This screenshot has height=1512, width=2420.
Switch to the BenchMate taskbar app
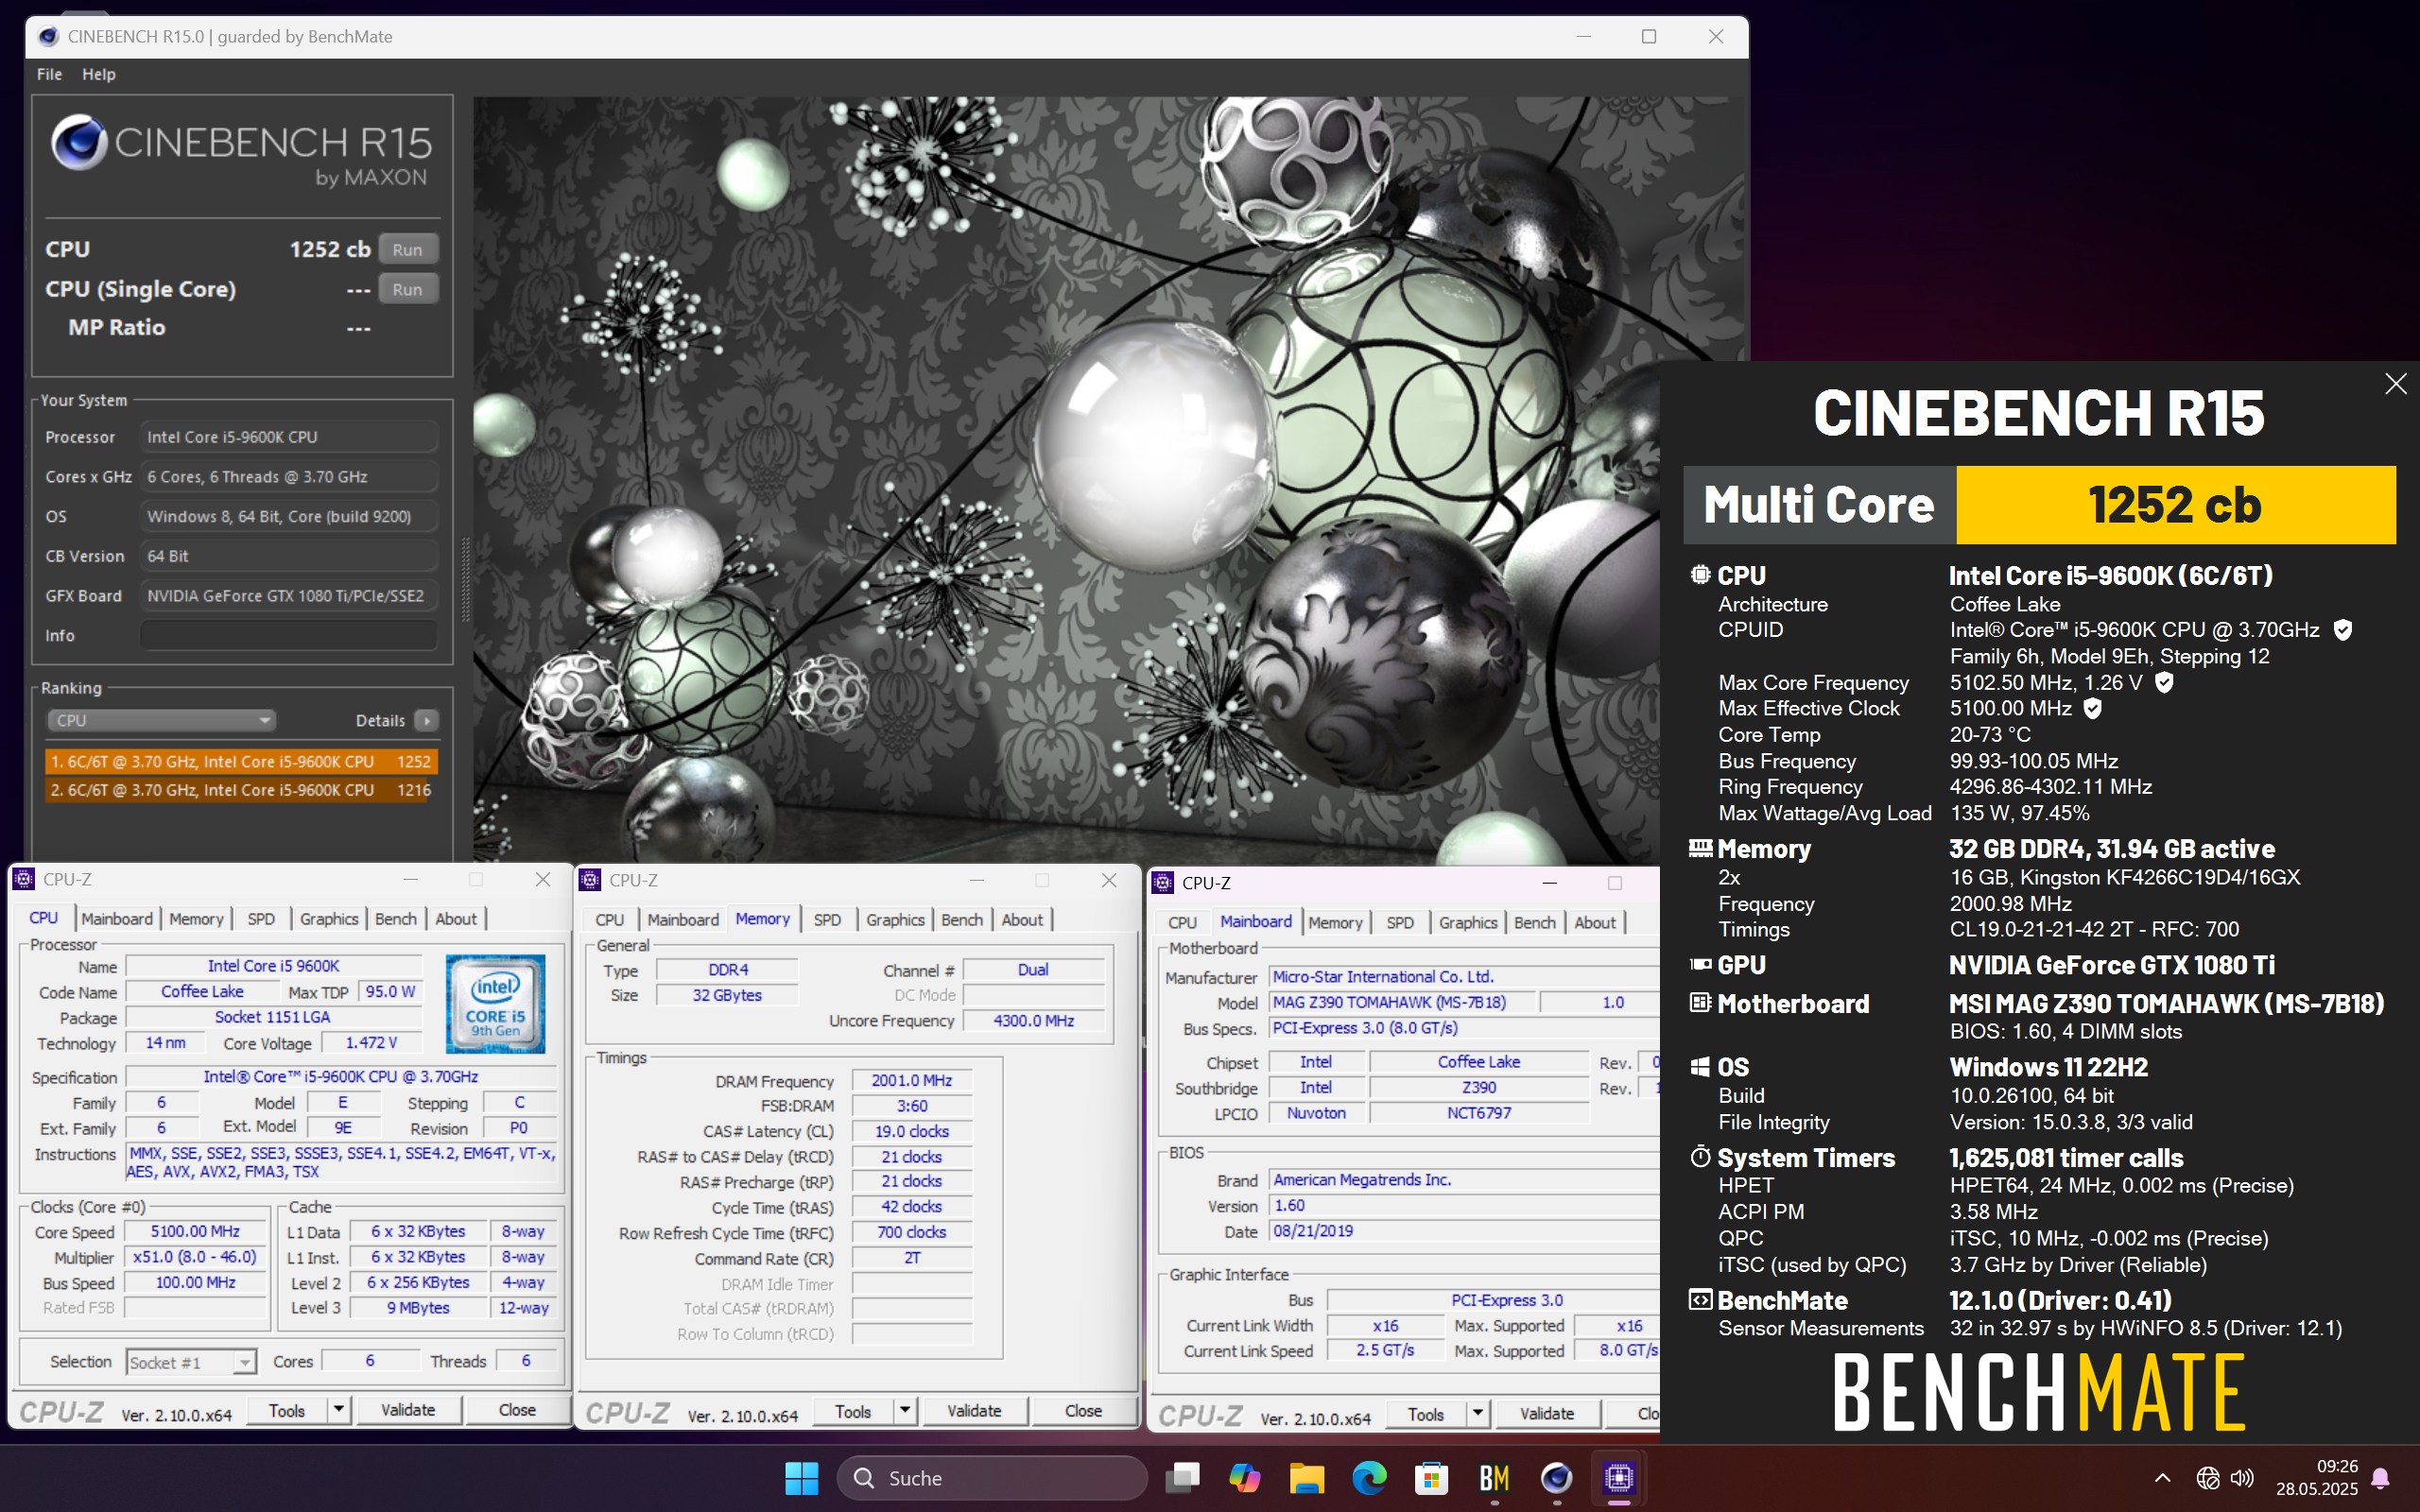[x=1494, y=1477]
